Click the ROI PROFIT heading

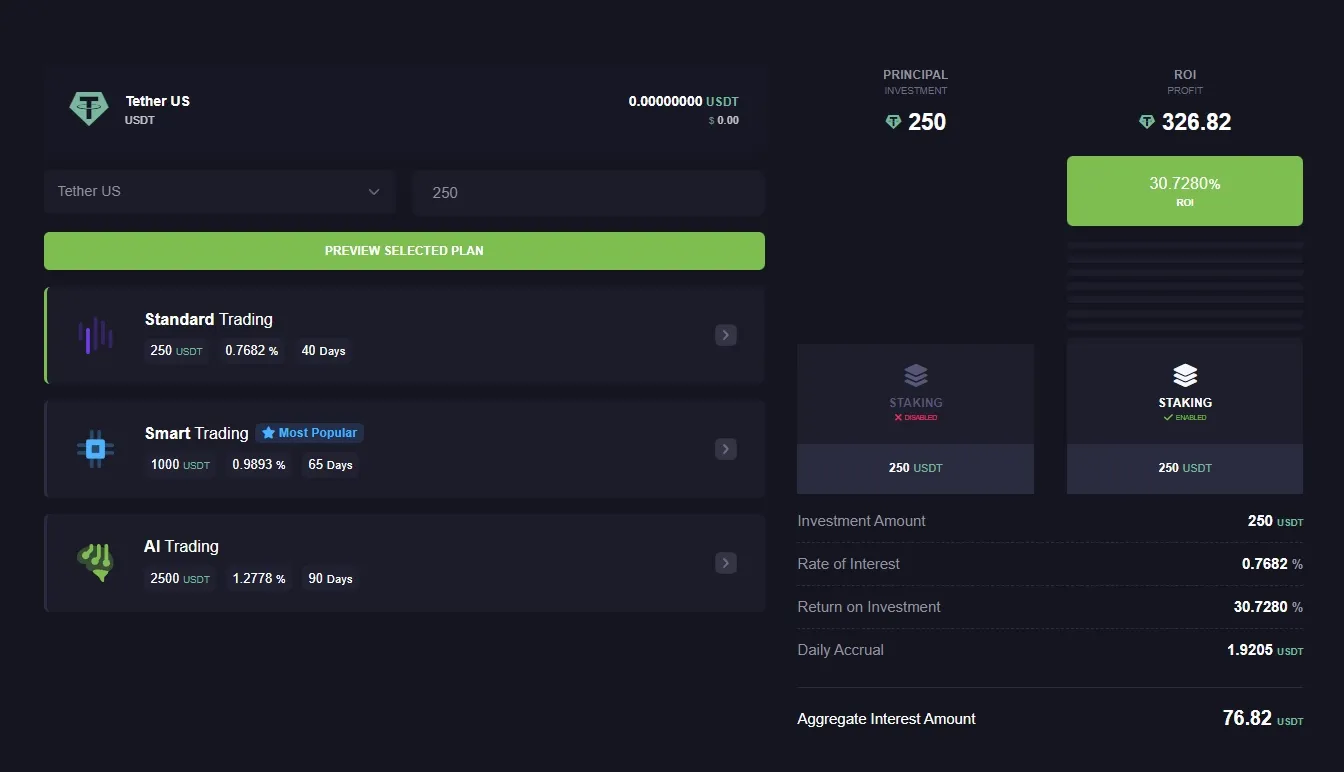(x=1185, y=82)
